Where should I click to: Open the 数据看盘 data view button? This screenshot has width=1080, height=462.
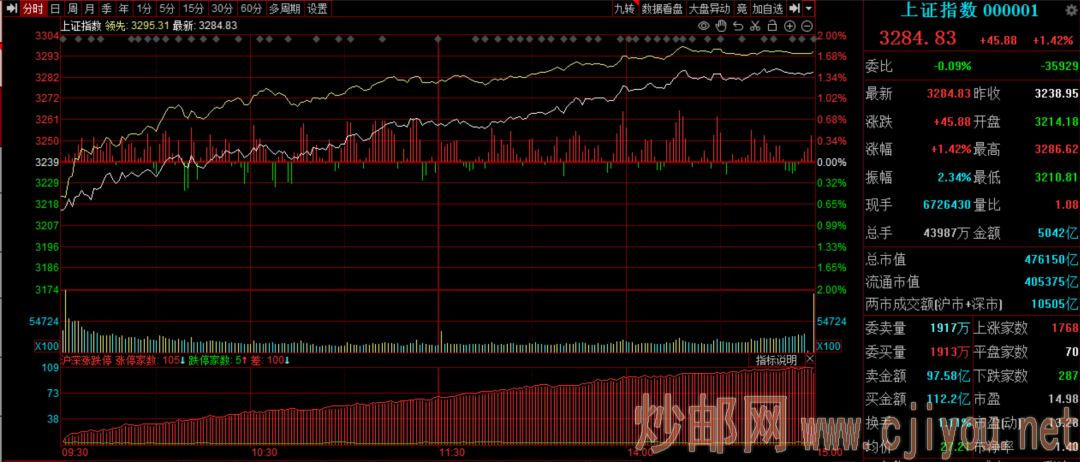662,8
